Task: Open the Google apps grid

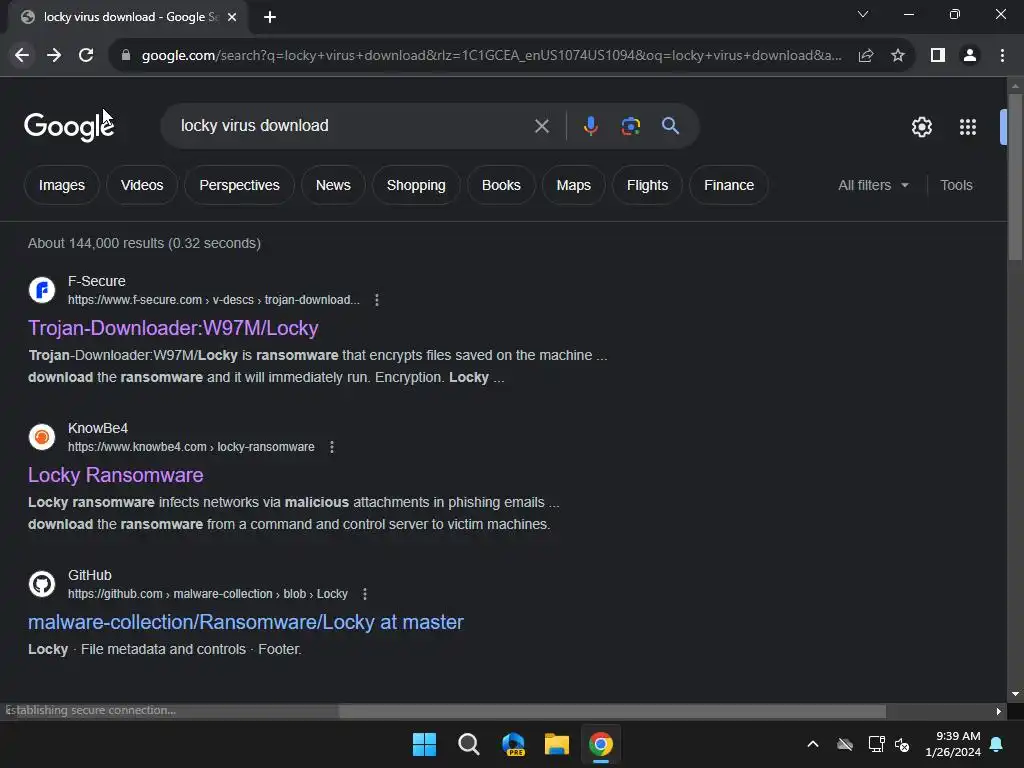Action: point(968,127)
